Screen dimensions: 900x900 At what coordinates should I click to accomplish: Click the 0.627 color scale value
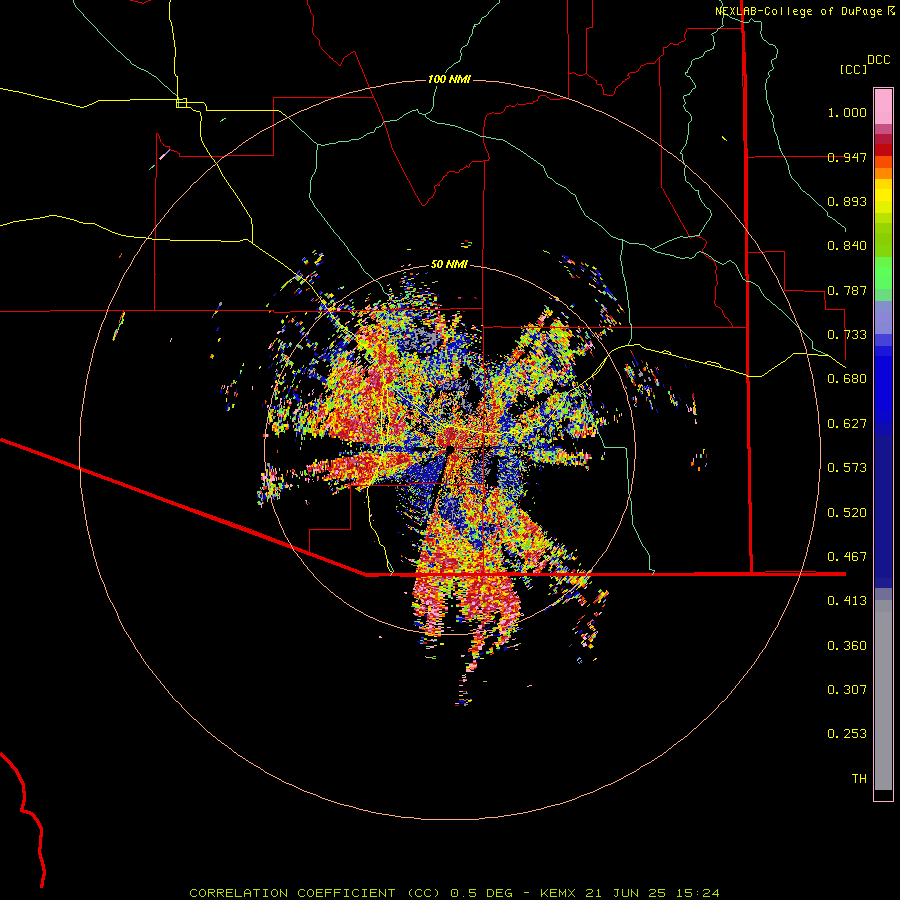(x=847, y=424)
